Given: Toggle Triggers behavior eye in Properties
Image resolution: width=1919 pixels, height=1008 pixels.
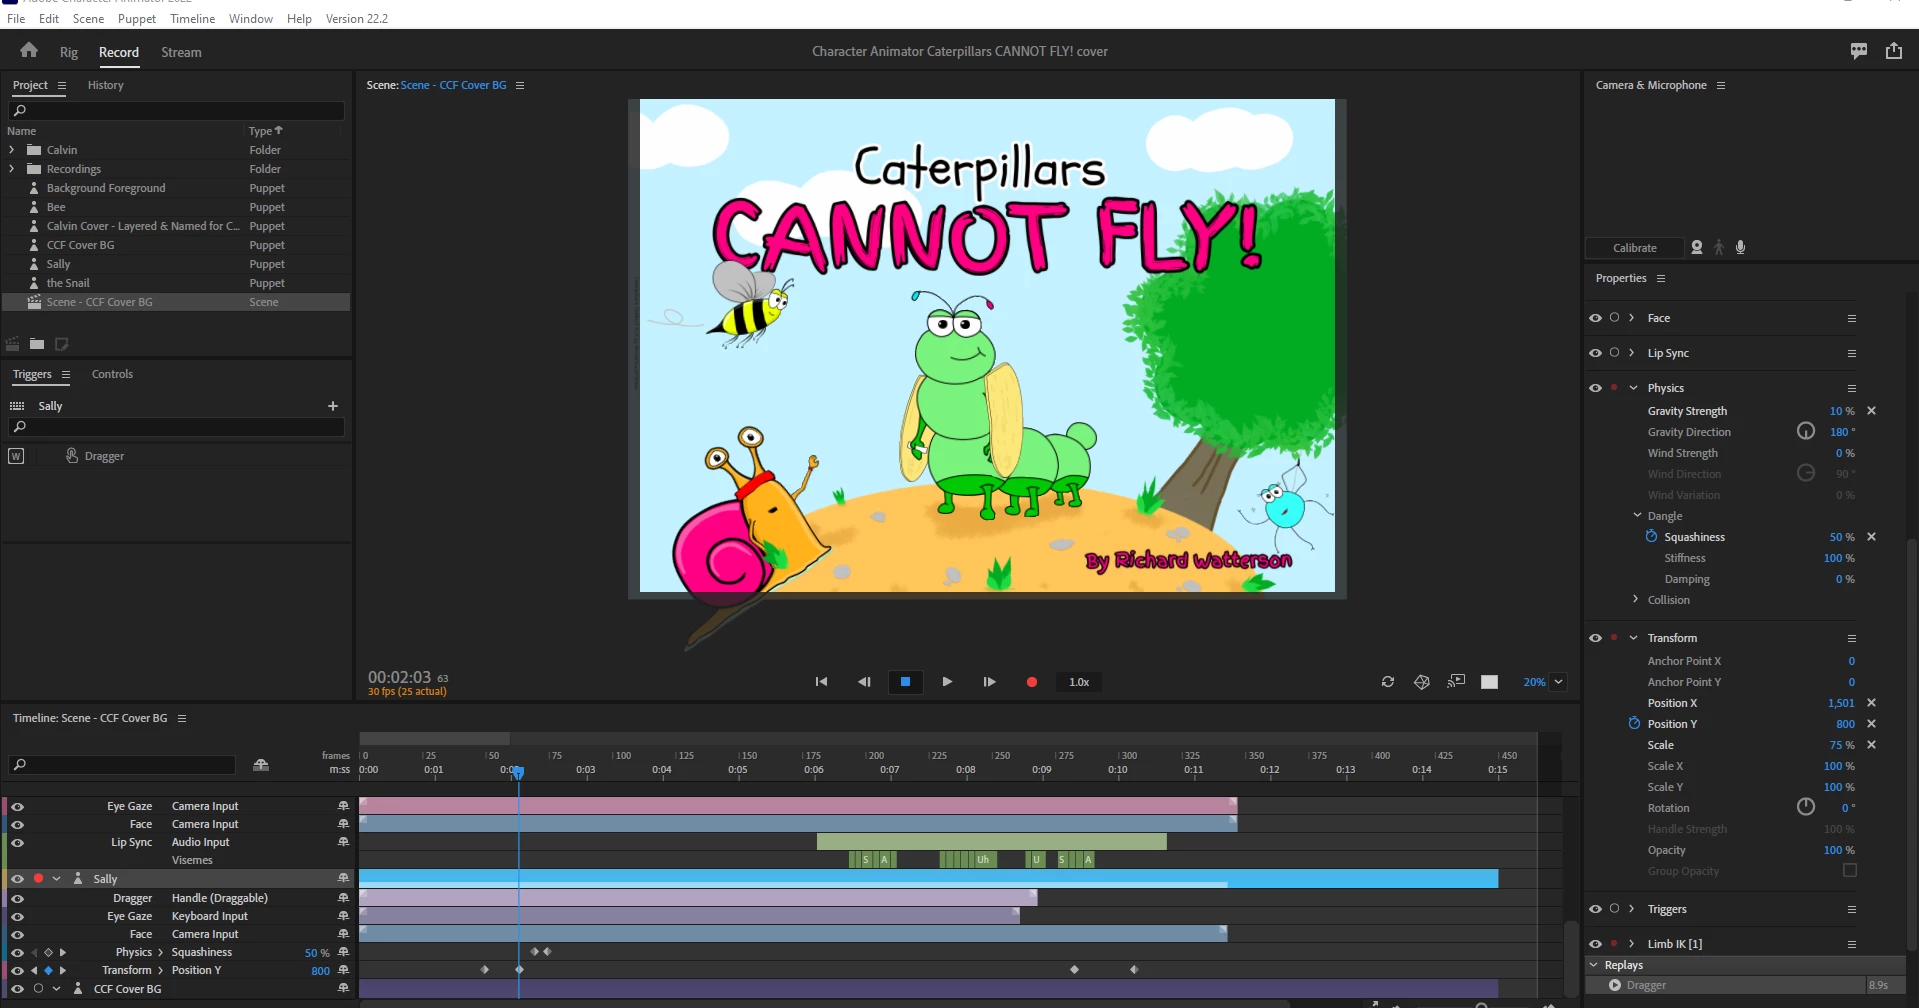Looking at the screenshot, I should pos(1596,909).
